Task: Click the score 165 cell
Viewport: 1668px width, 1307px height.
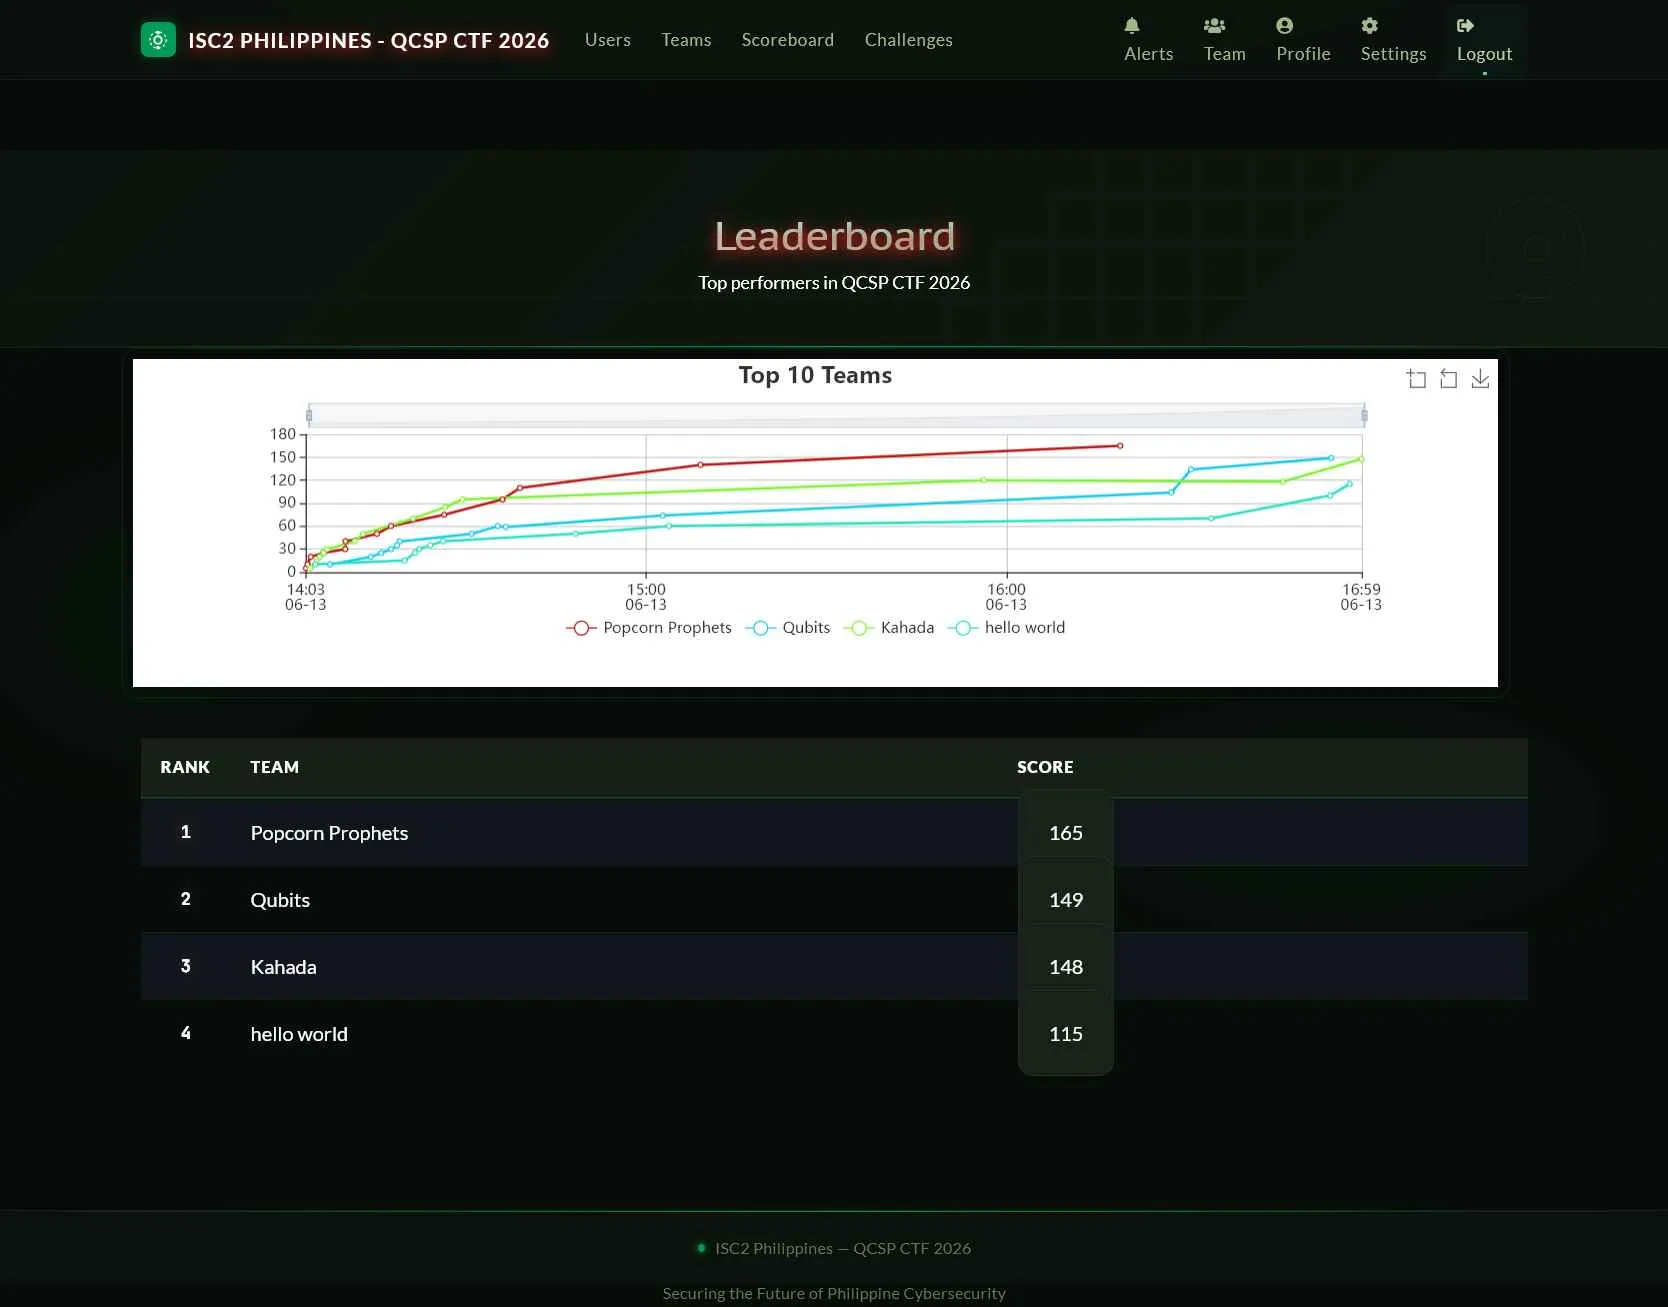Action: [x=1066, y=833]
